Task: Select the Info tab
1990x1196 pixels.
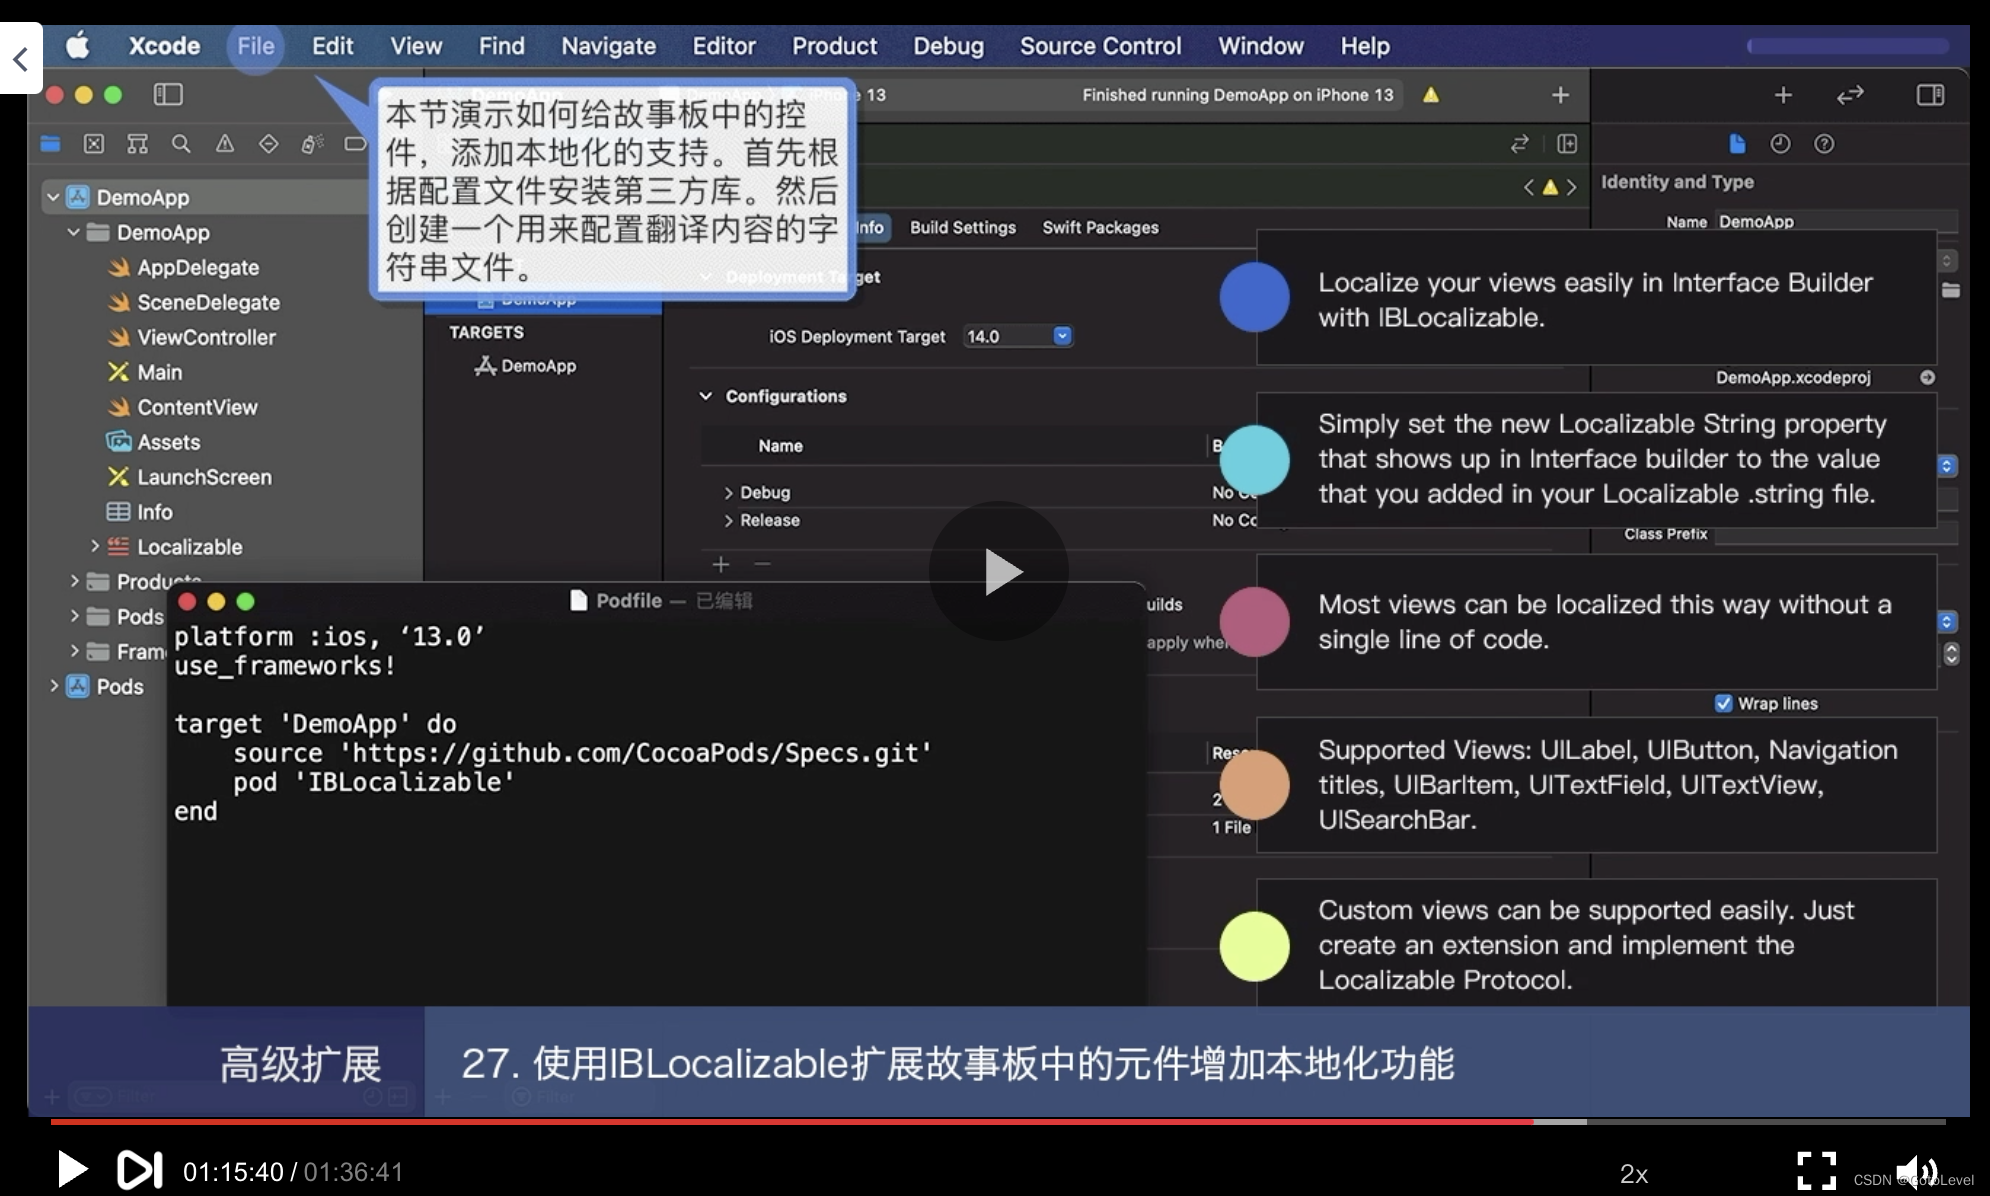Action: (870, 228)
